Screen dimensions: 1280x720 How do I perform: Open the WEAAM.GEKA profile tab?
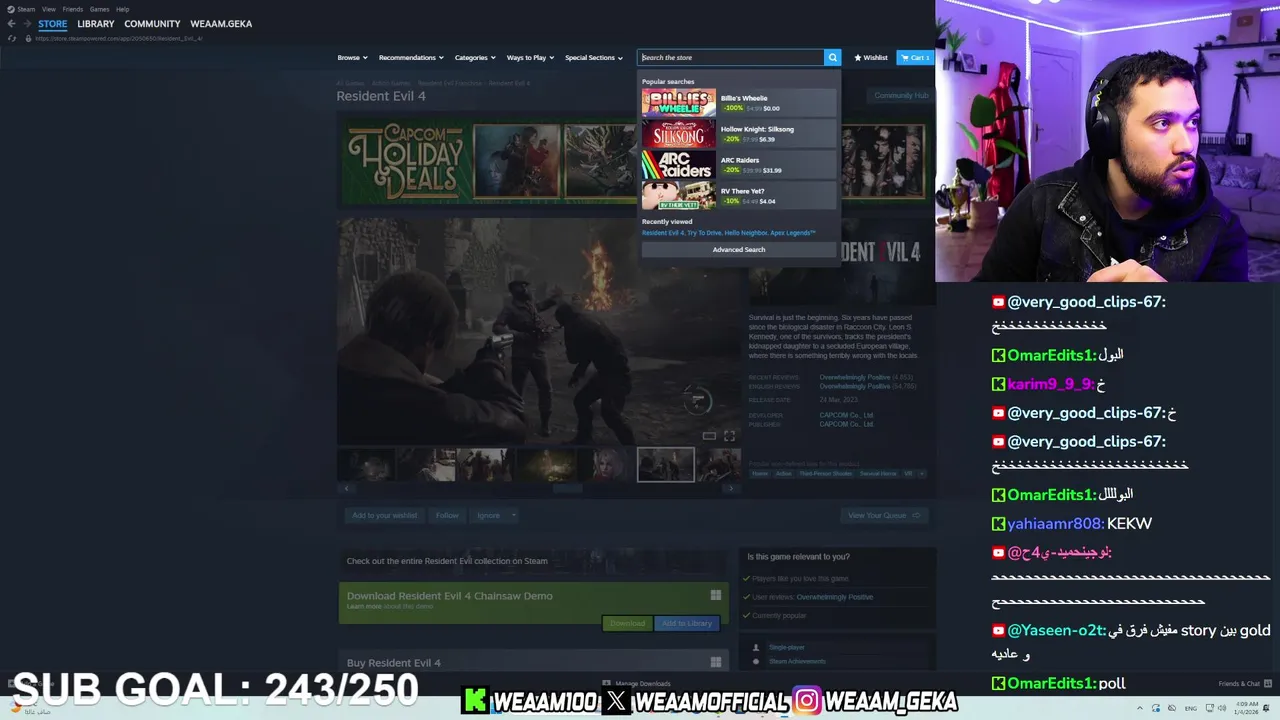221,24
